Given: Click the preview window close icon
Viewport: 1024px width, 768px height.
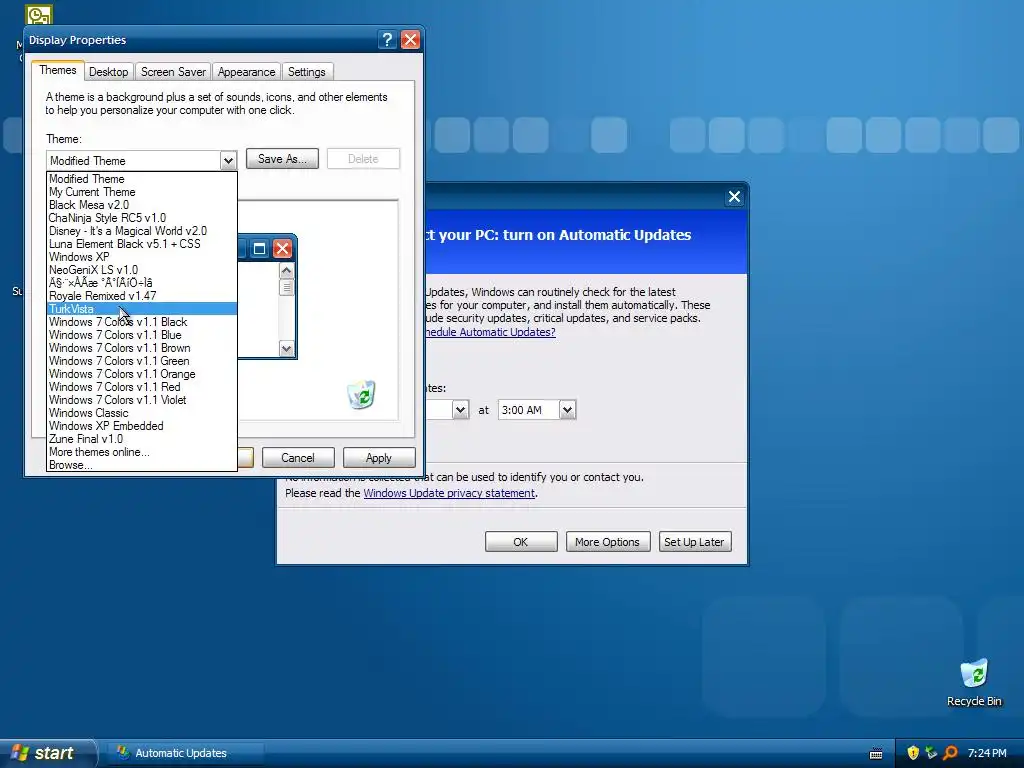Looking at the screenshot, I should (x=282, y=248).
